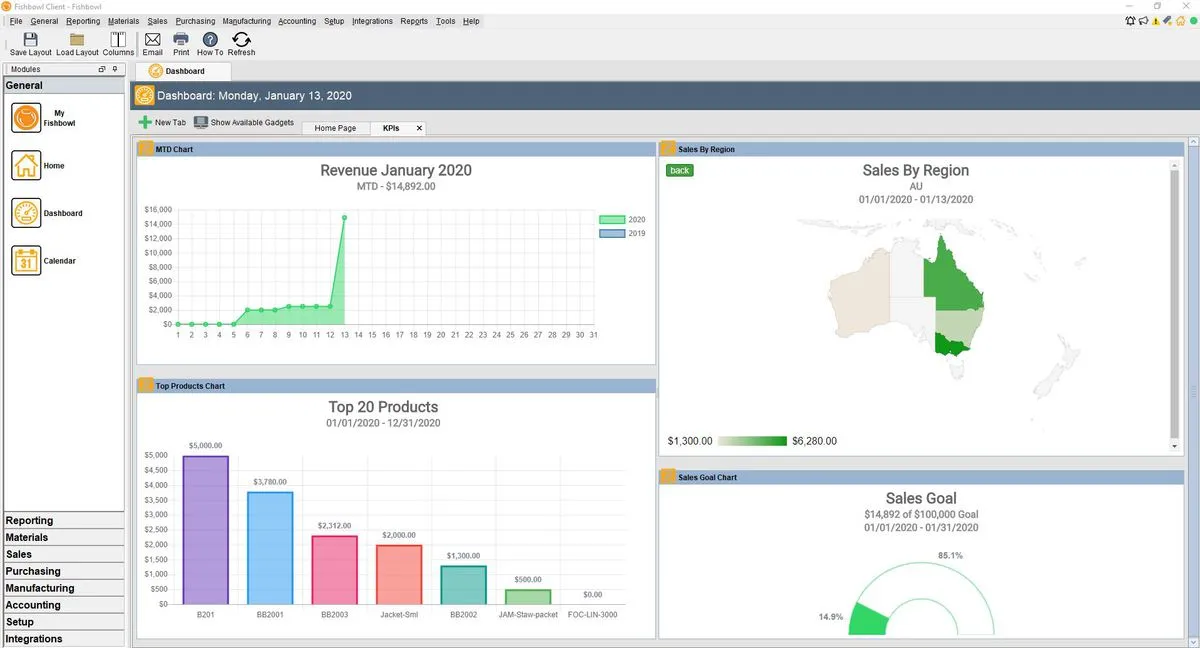Click the Save Layout button

(x=30, y=42)
